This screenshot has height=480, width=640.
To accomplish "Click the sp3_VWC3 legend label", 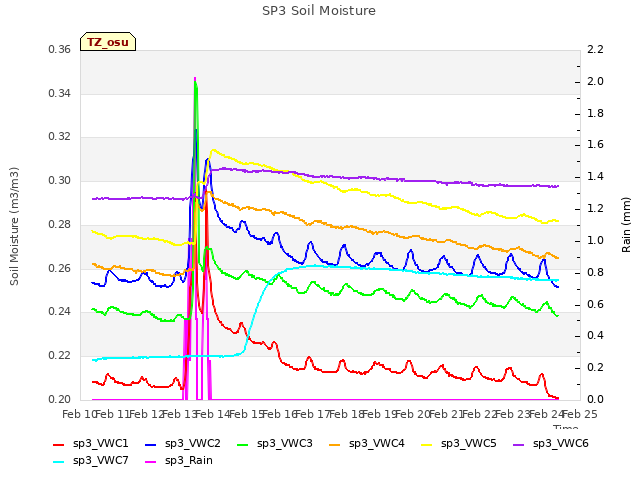I will pos(284,443).
